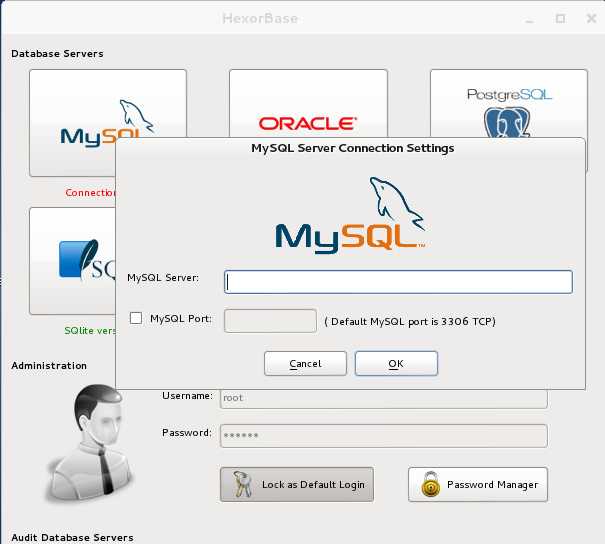Click the red Connection status text
This screenshot has width=605, height=544.
pyautogui.click(x=90, y=193)
